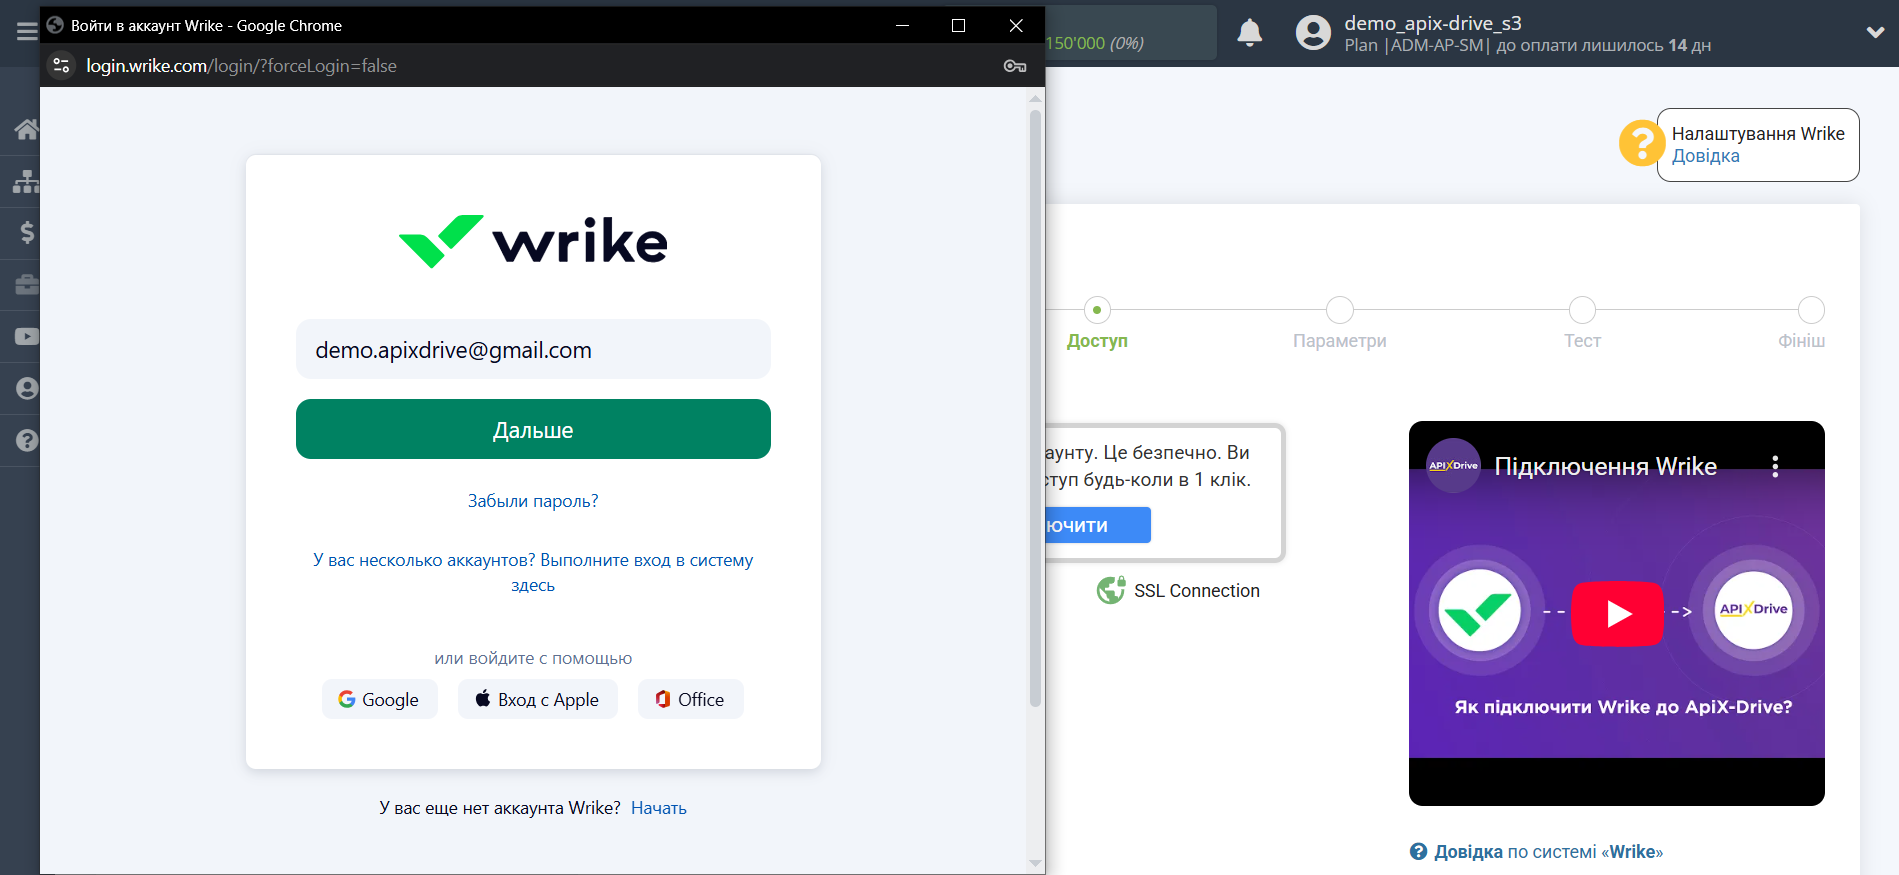1899x875 pixels.
Task: Click the blue connect button behind popup
Action: (1098, 525)
